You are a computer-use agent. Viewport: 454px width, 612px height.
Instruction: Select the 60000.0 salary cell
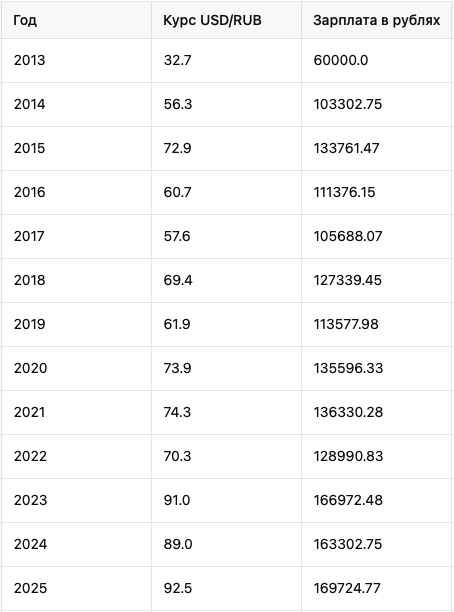[376, 60]
